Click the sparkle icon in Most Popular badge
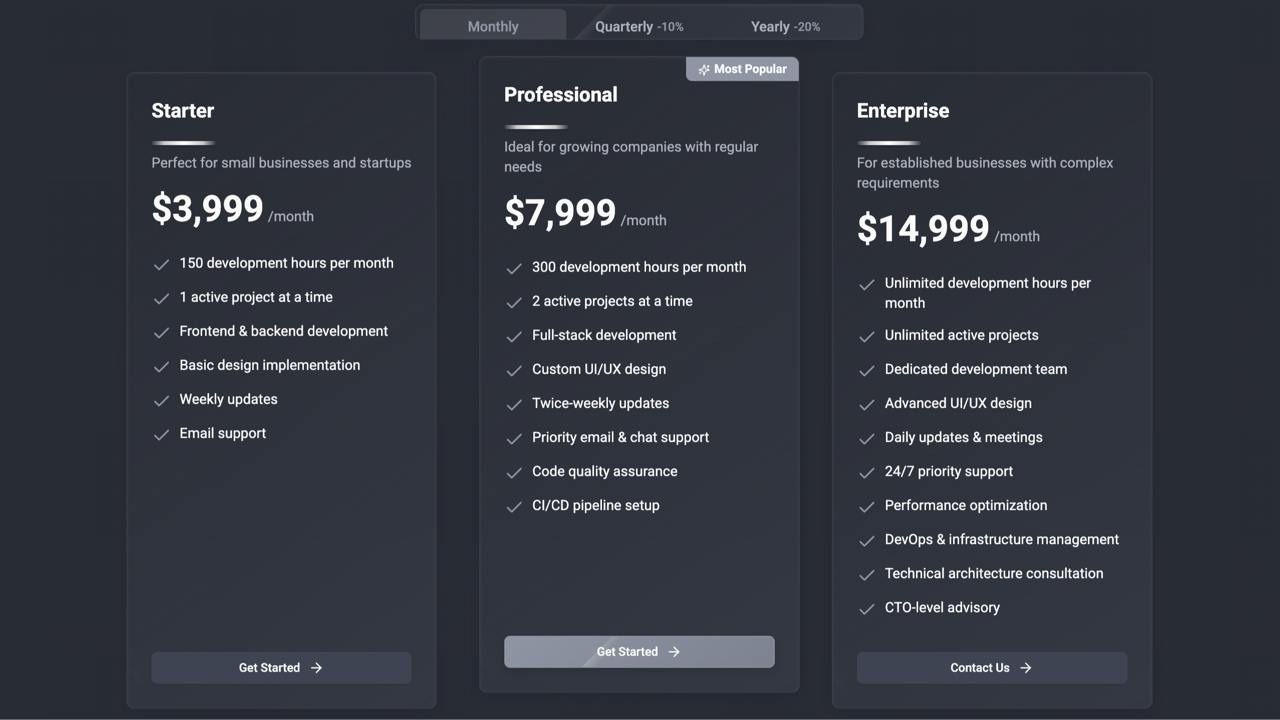The image size is (1280, 720). click(704, 69)
